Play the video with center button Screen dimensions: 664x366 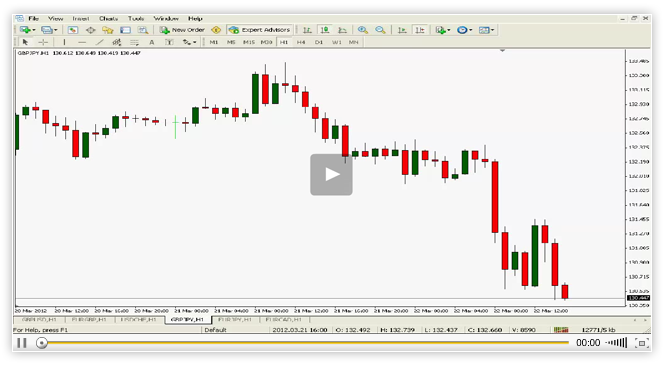[331, 175]
